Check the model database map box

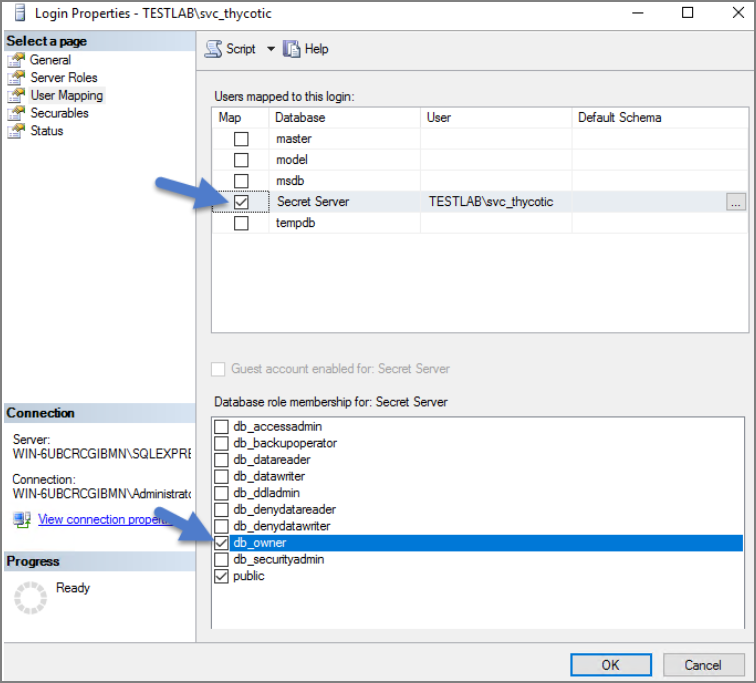(x=241, y=160)
